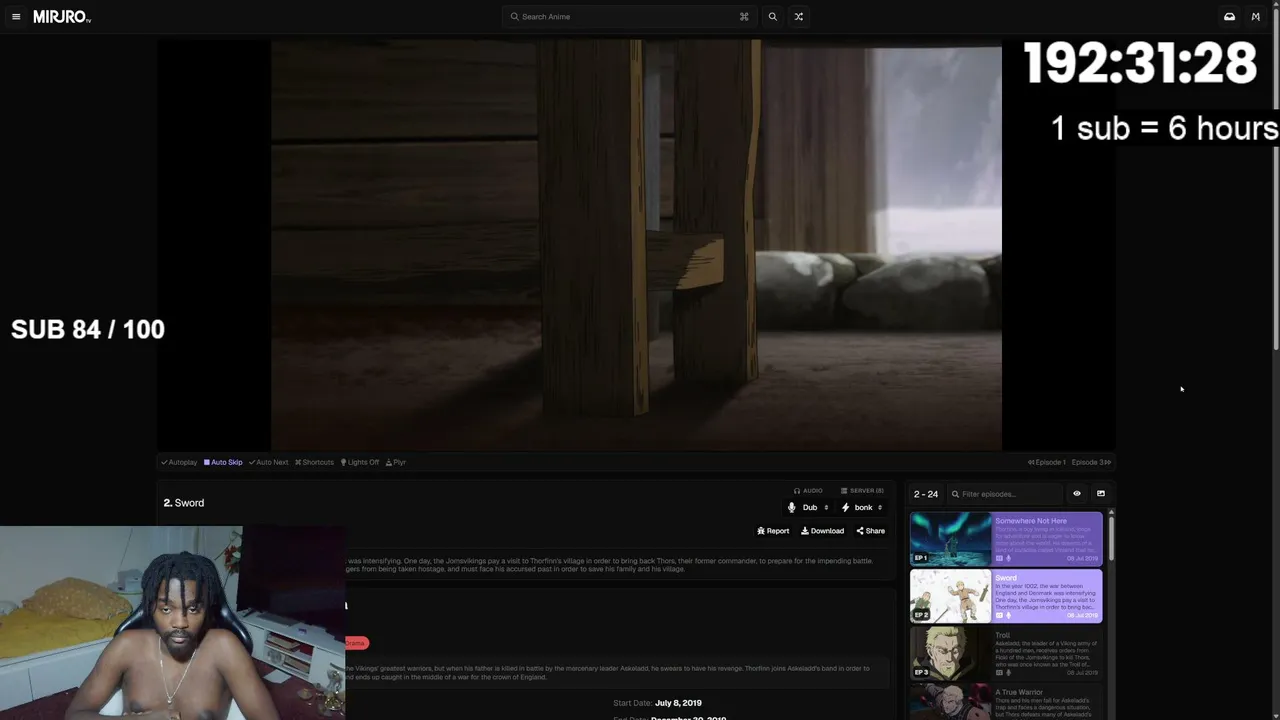Share this episode
1280x720 pixels.
[870, 531]
